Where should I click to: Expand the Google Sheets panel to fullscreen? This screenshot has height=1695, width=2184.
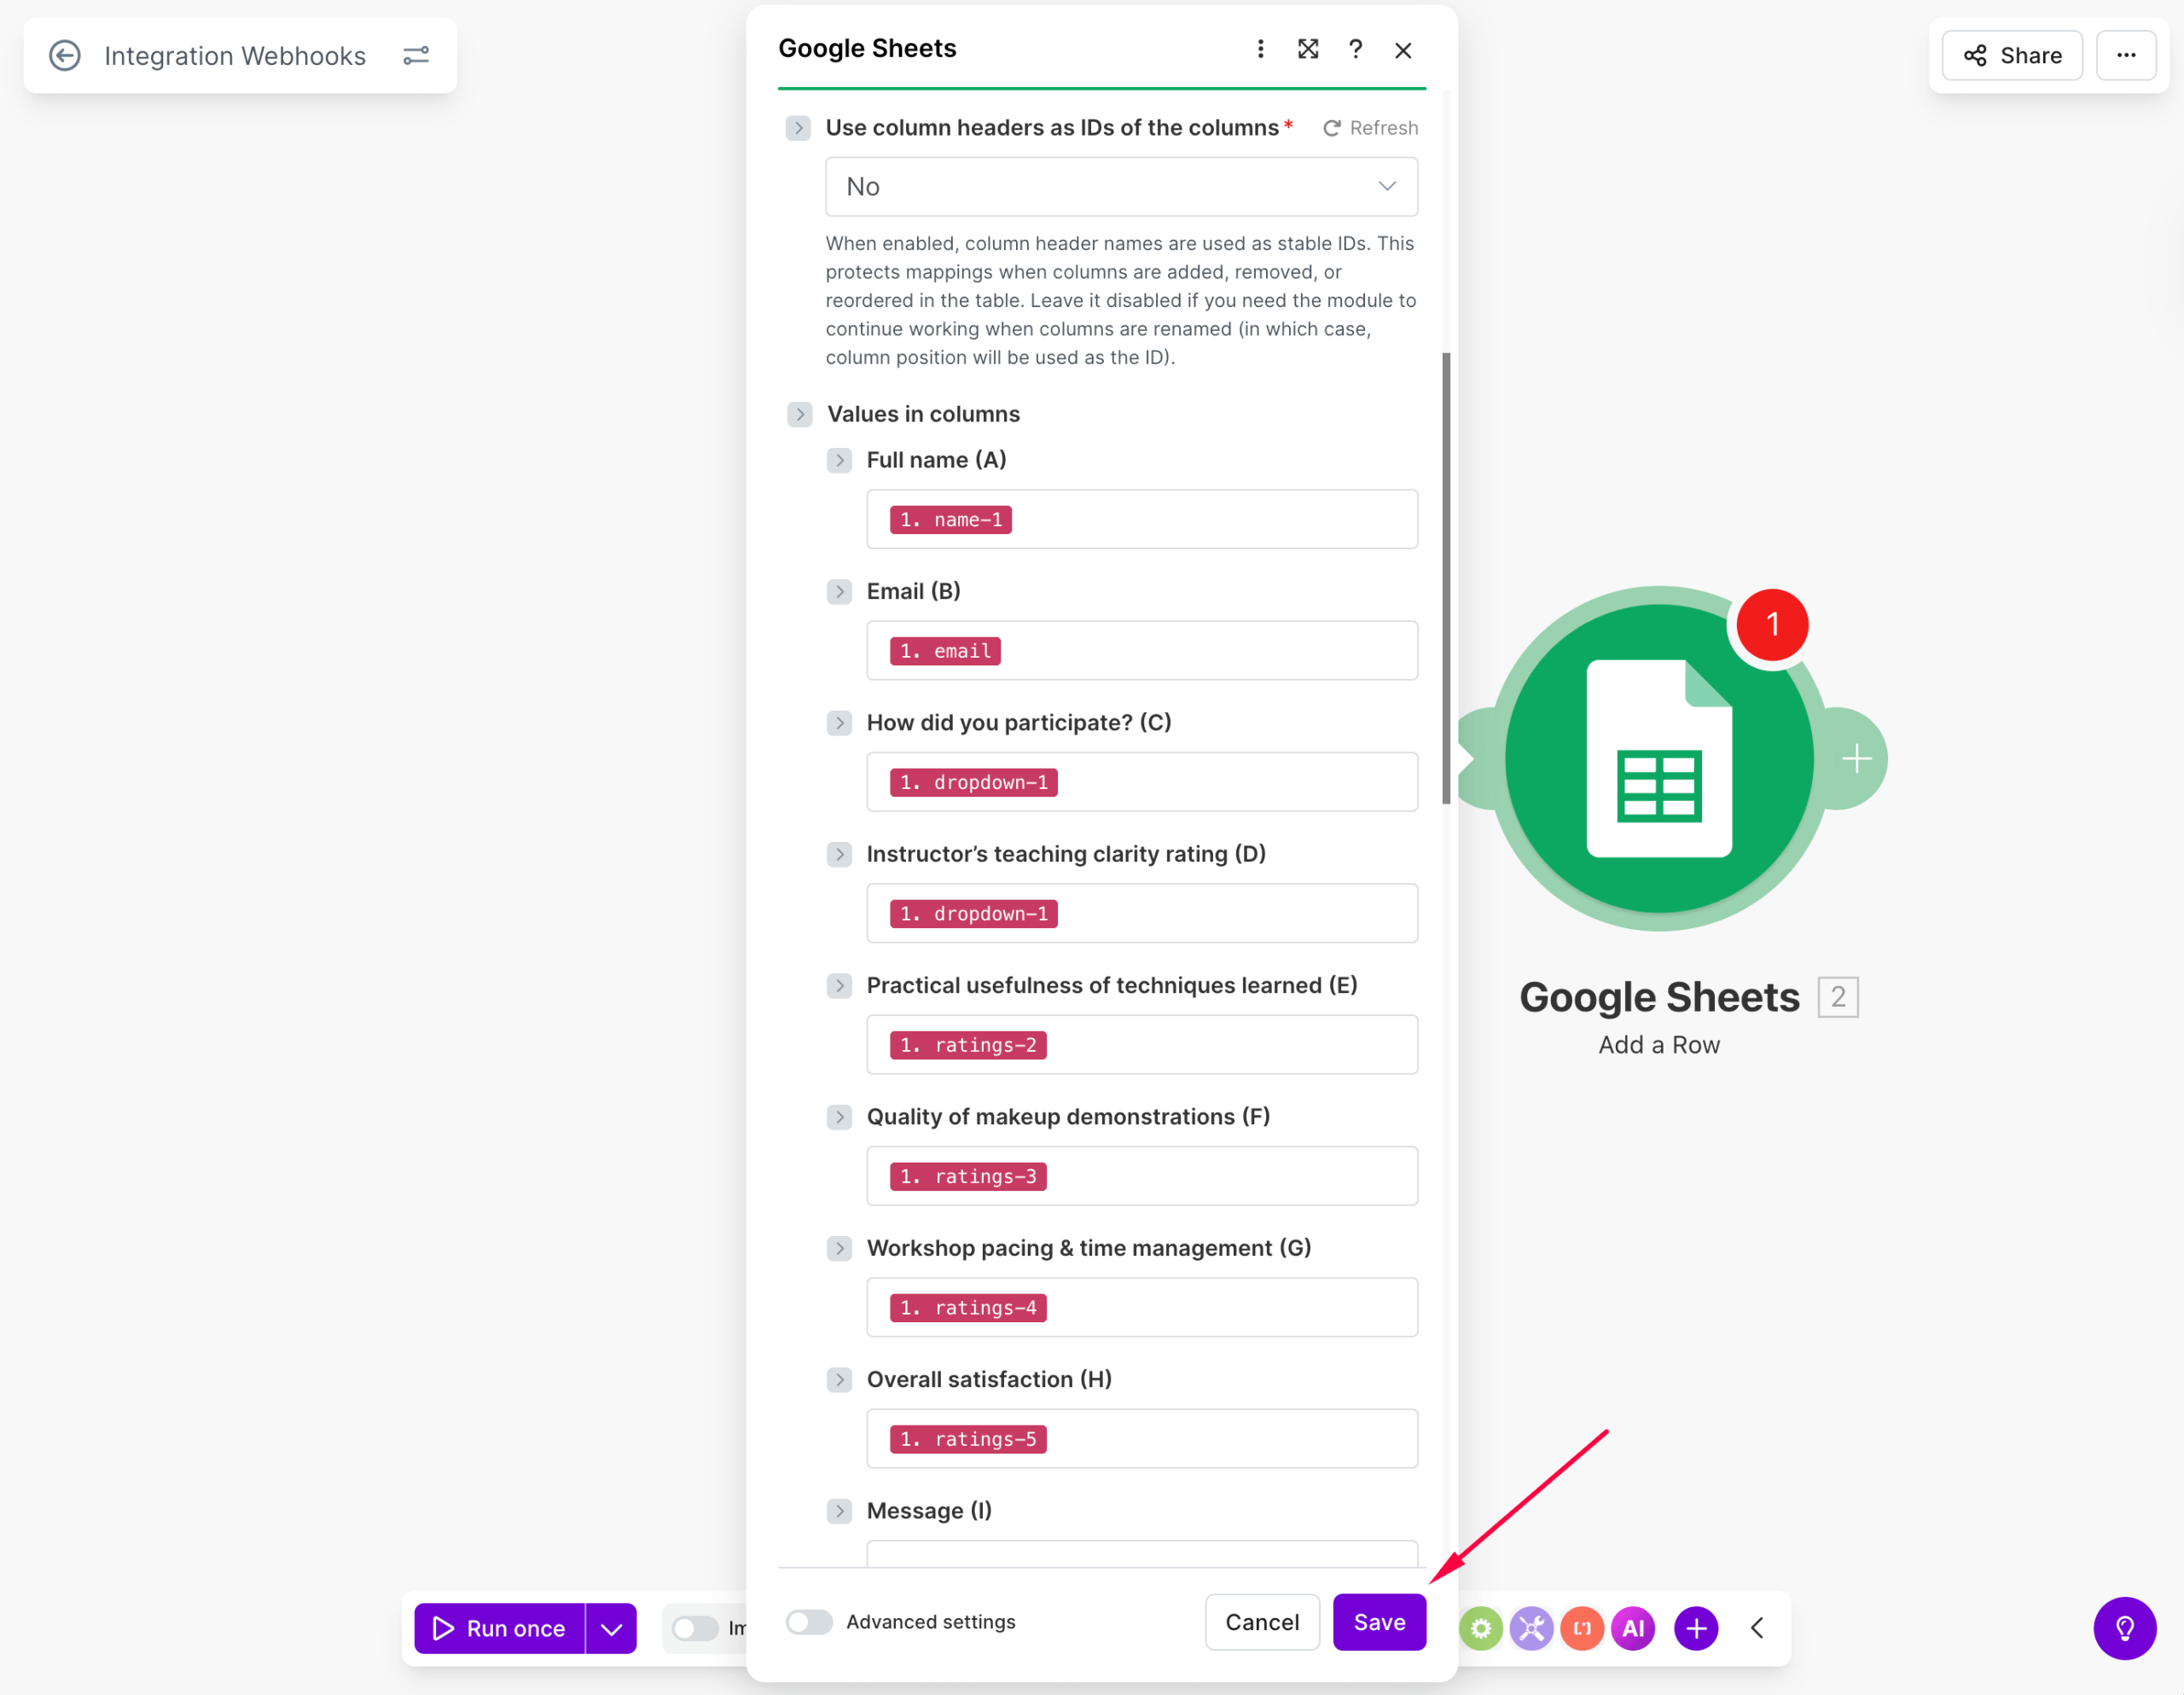[x=1308, y=49]
